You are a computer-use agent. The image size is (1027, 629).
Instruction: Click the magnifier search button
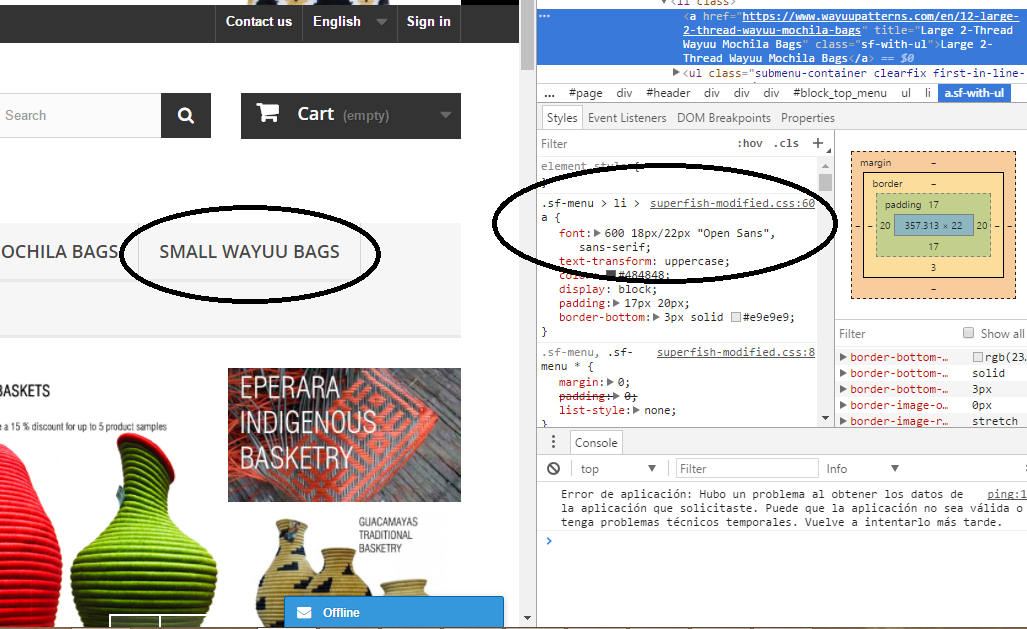[186, 115]
